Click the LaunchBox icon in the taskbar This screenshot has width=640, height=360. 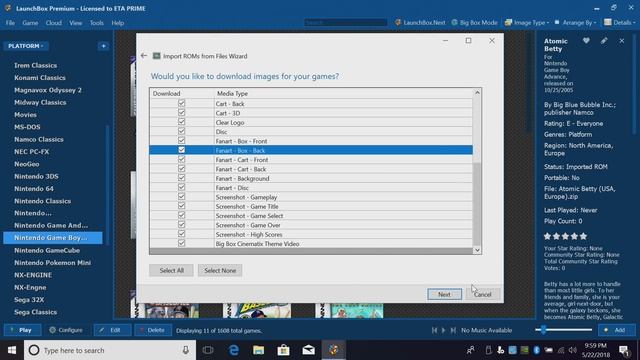point(333,350)
